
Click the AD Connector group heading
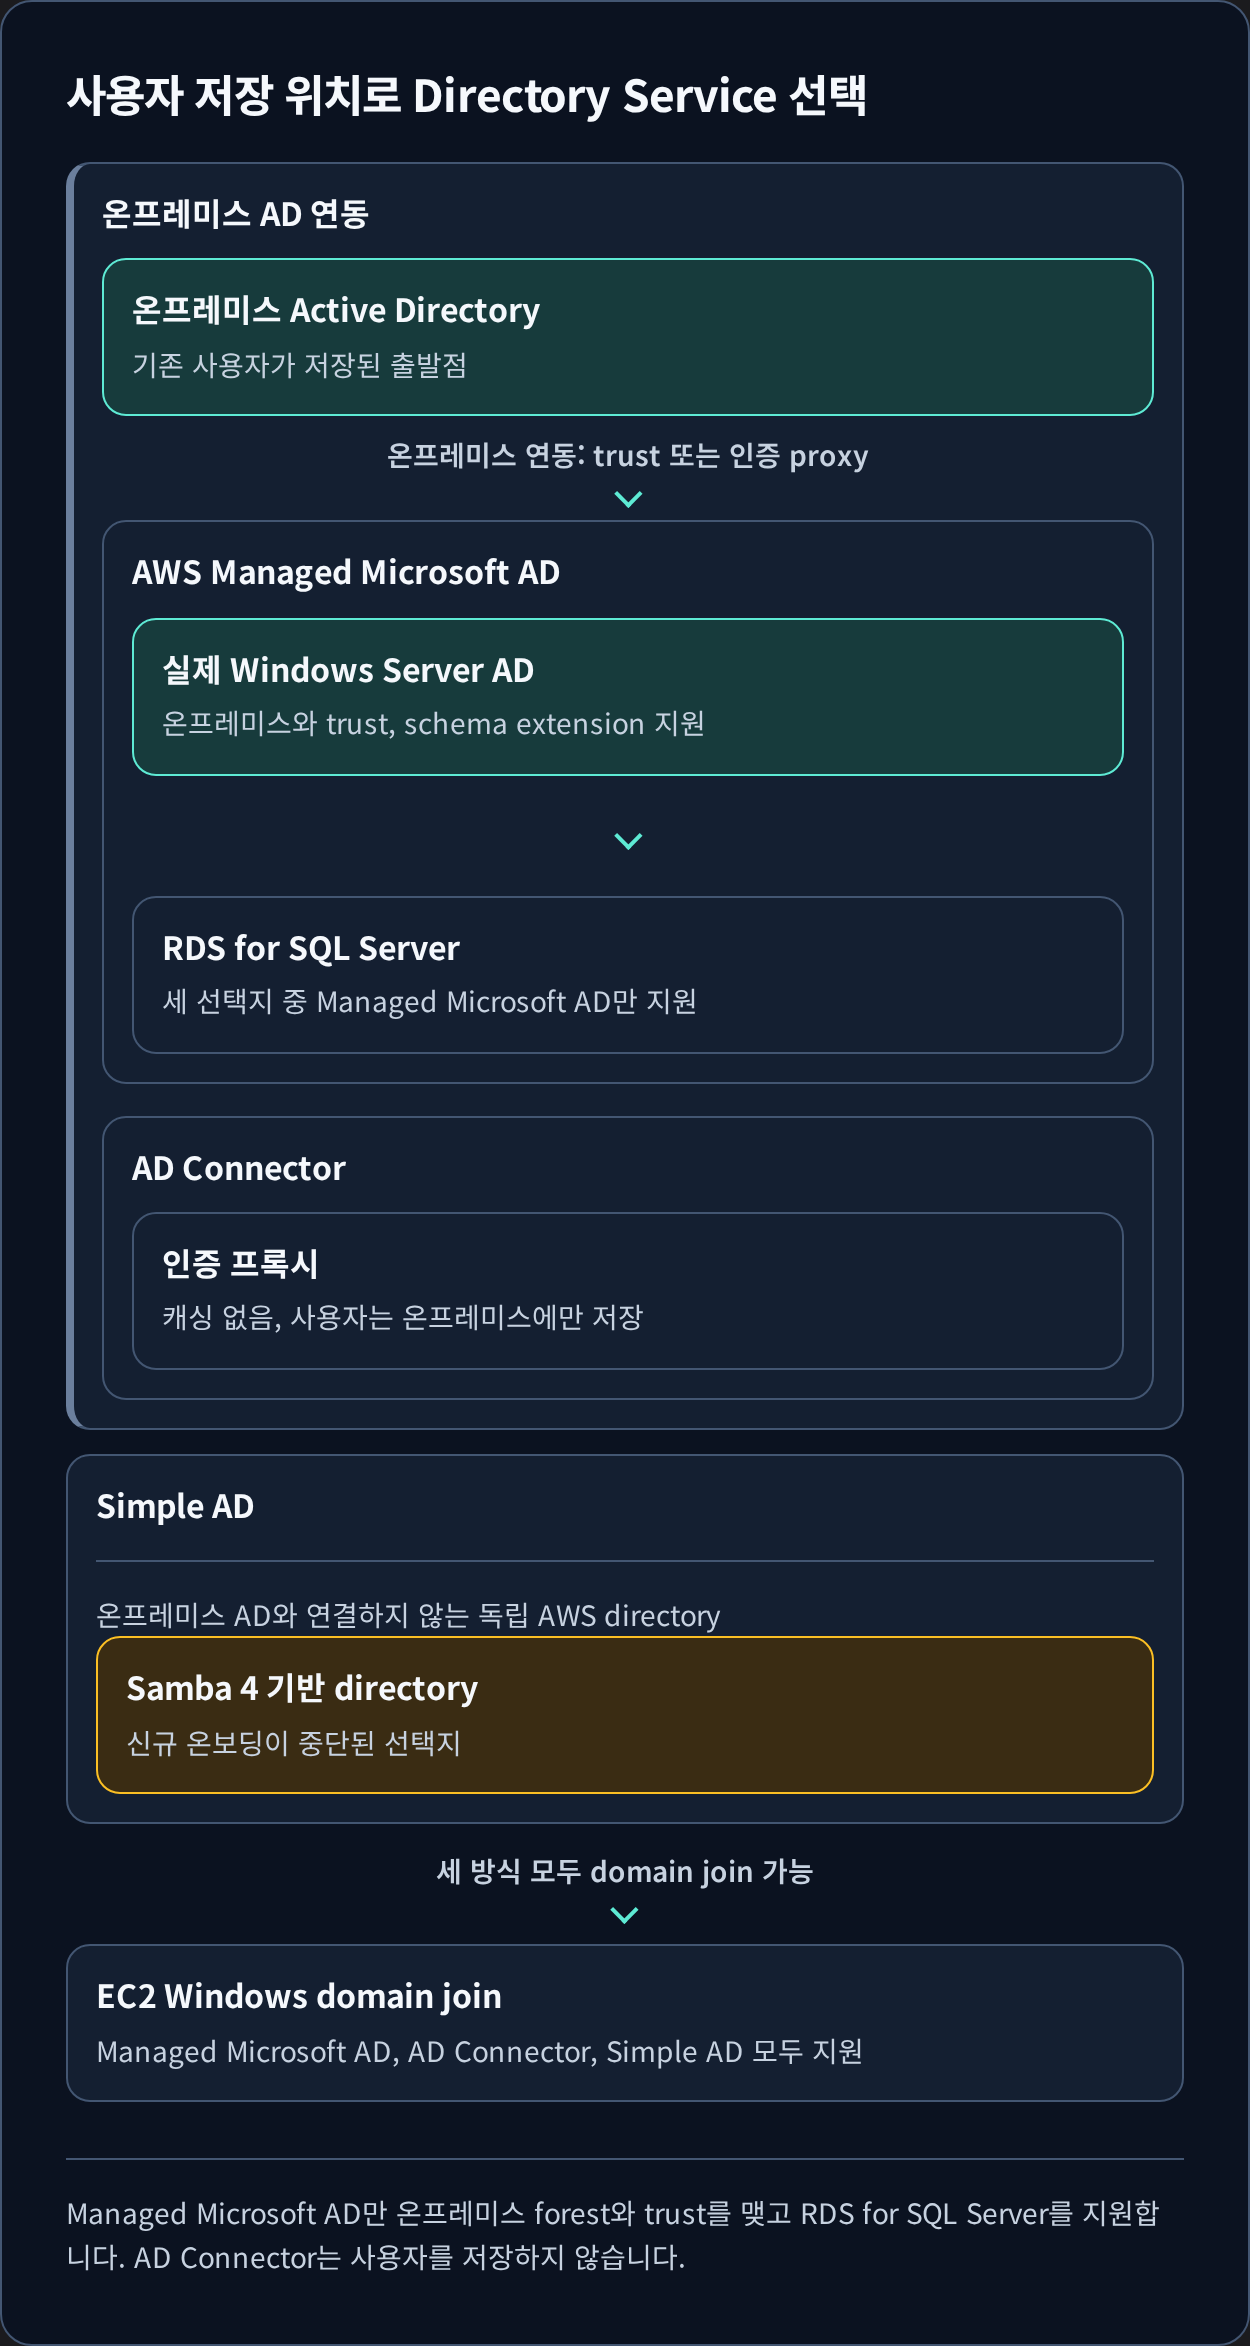(239, 1168)
